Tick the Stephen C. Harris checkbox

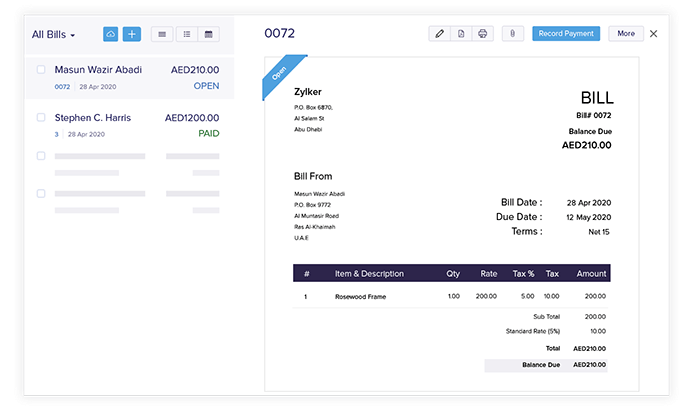click(x=41, y=117)
